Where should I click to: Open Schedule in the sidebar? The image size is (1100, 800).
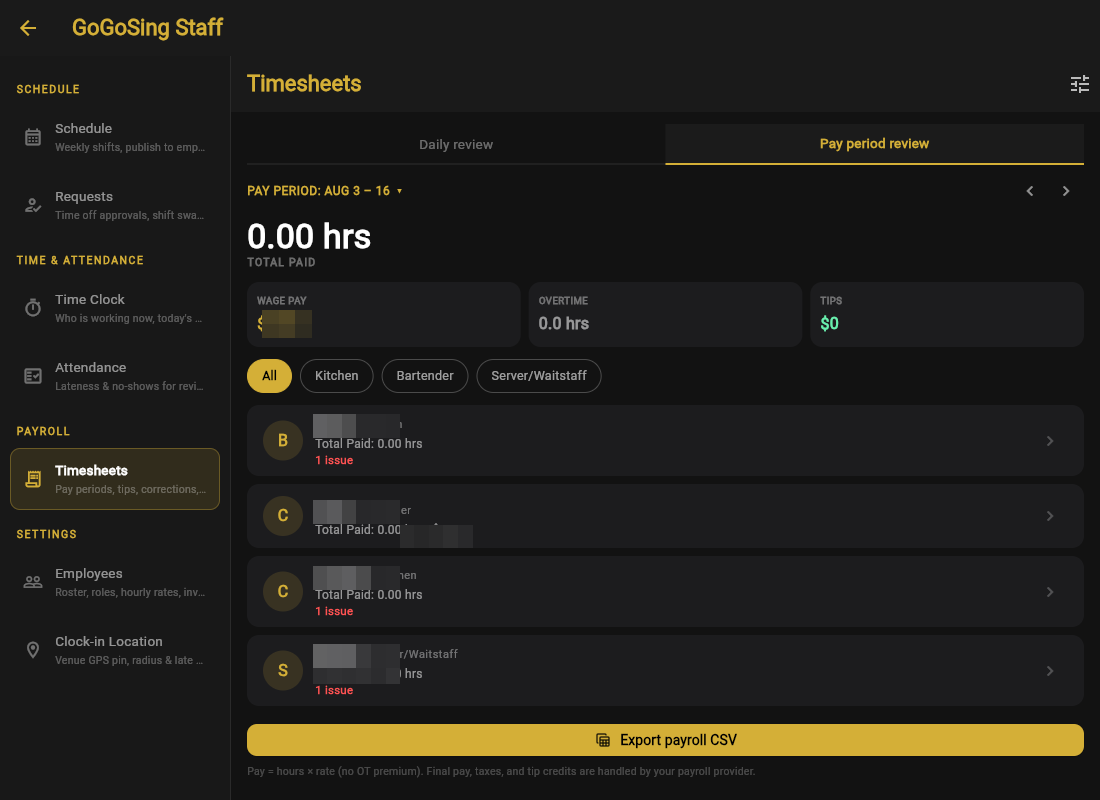tap(115, 138)
